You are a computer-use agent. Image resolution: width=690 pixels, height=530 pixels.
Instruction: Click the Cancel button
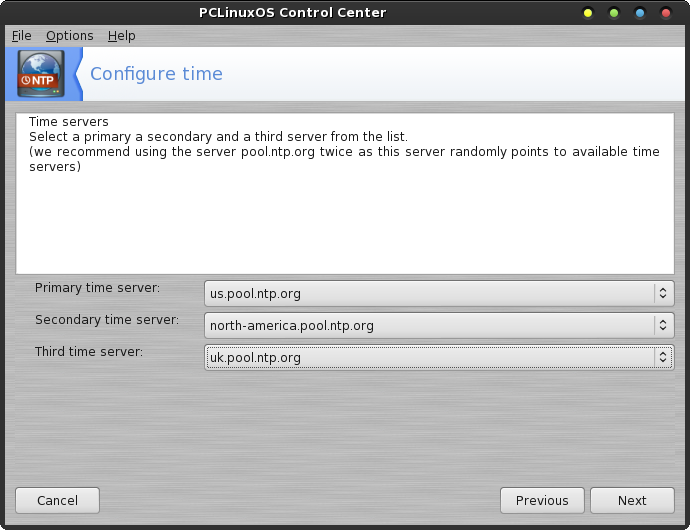click(58, 501)
